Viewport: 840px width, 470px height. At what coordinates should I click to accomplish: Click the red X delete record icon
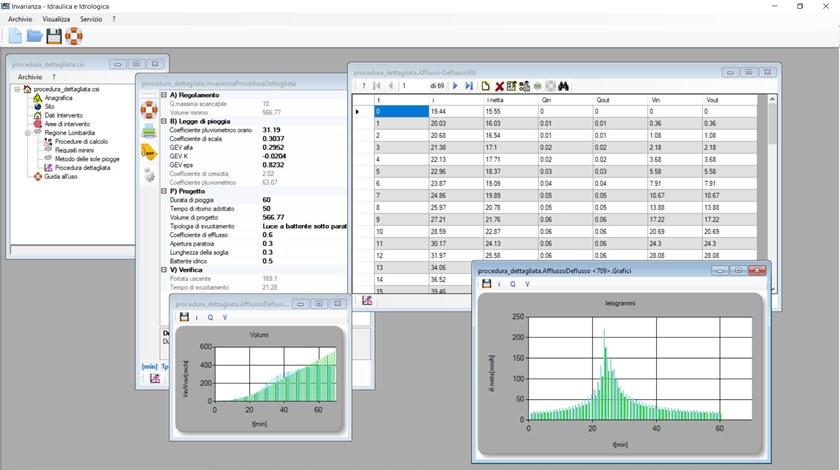[499, 87]
